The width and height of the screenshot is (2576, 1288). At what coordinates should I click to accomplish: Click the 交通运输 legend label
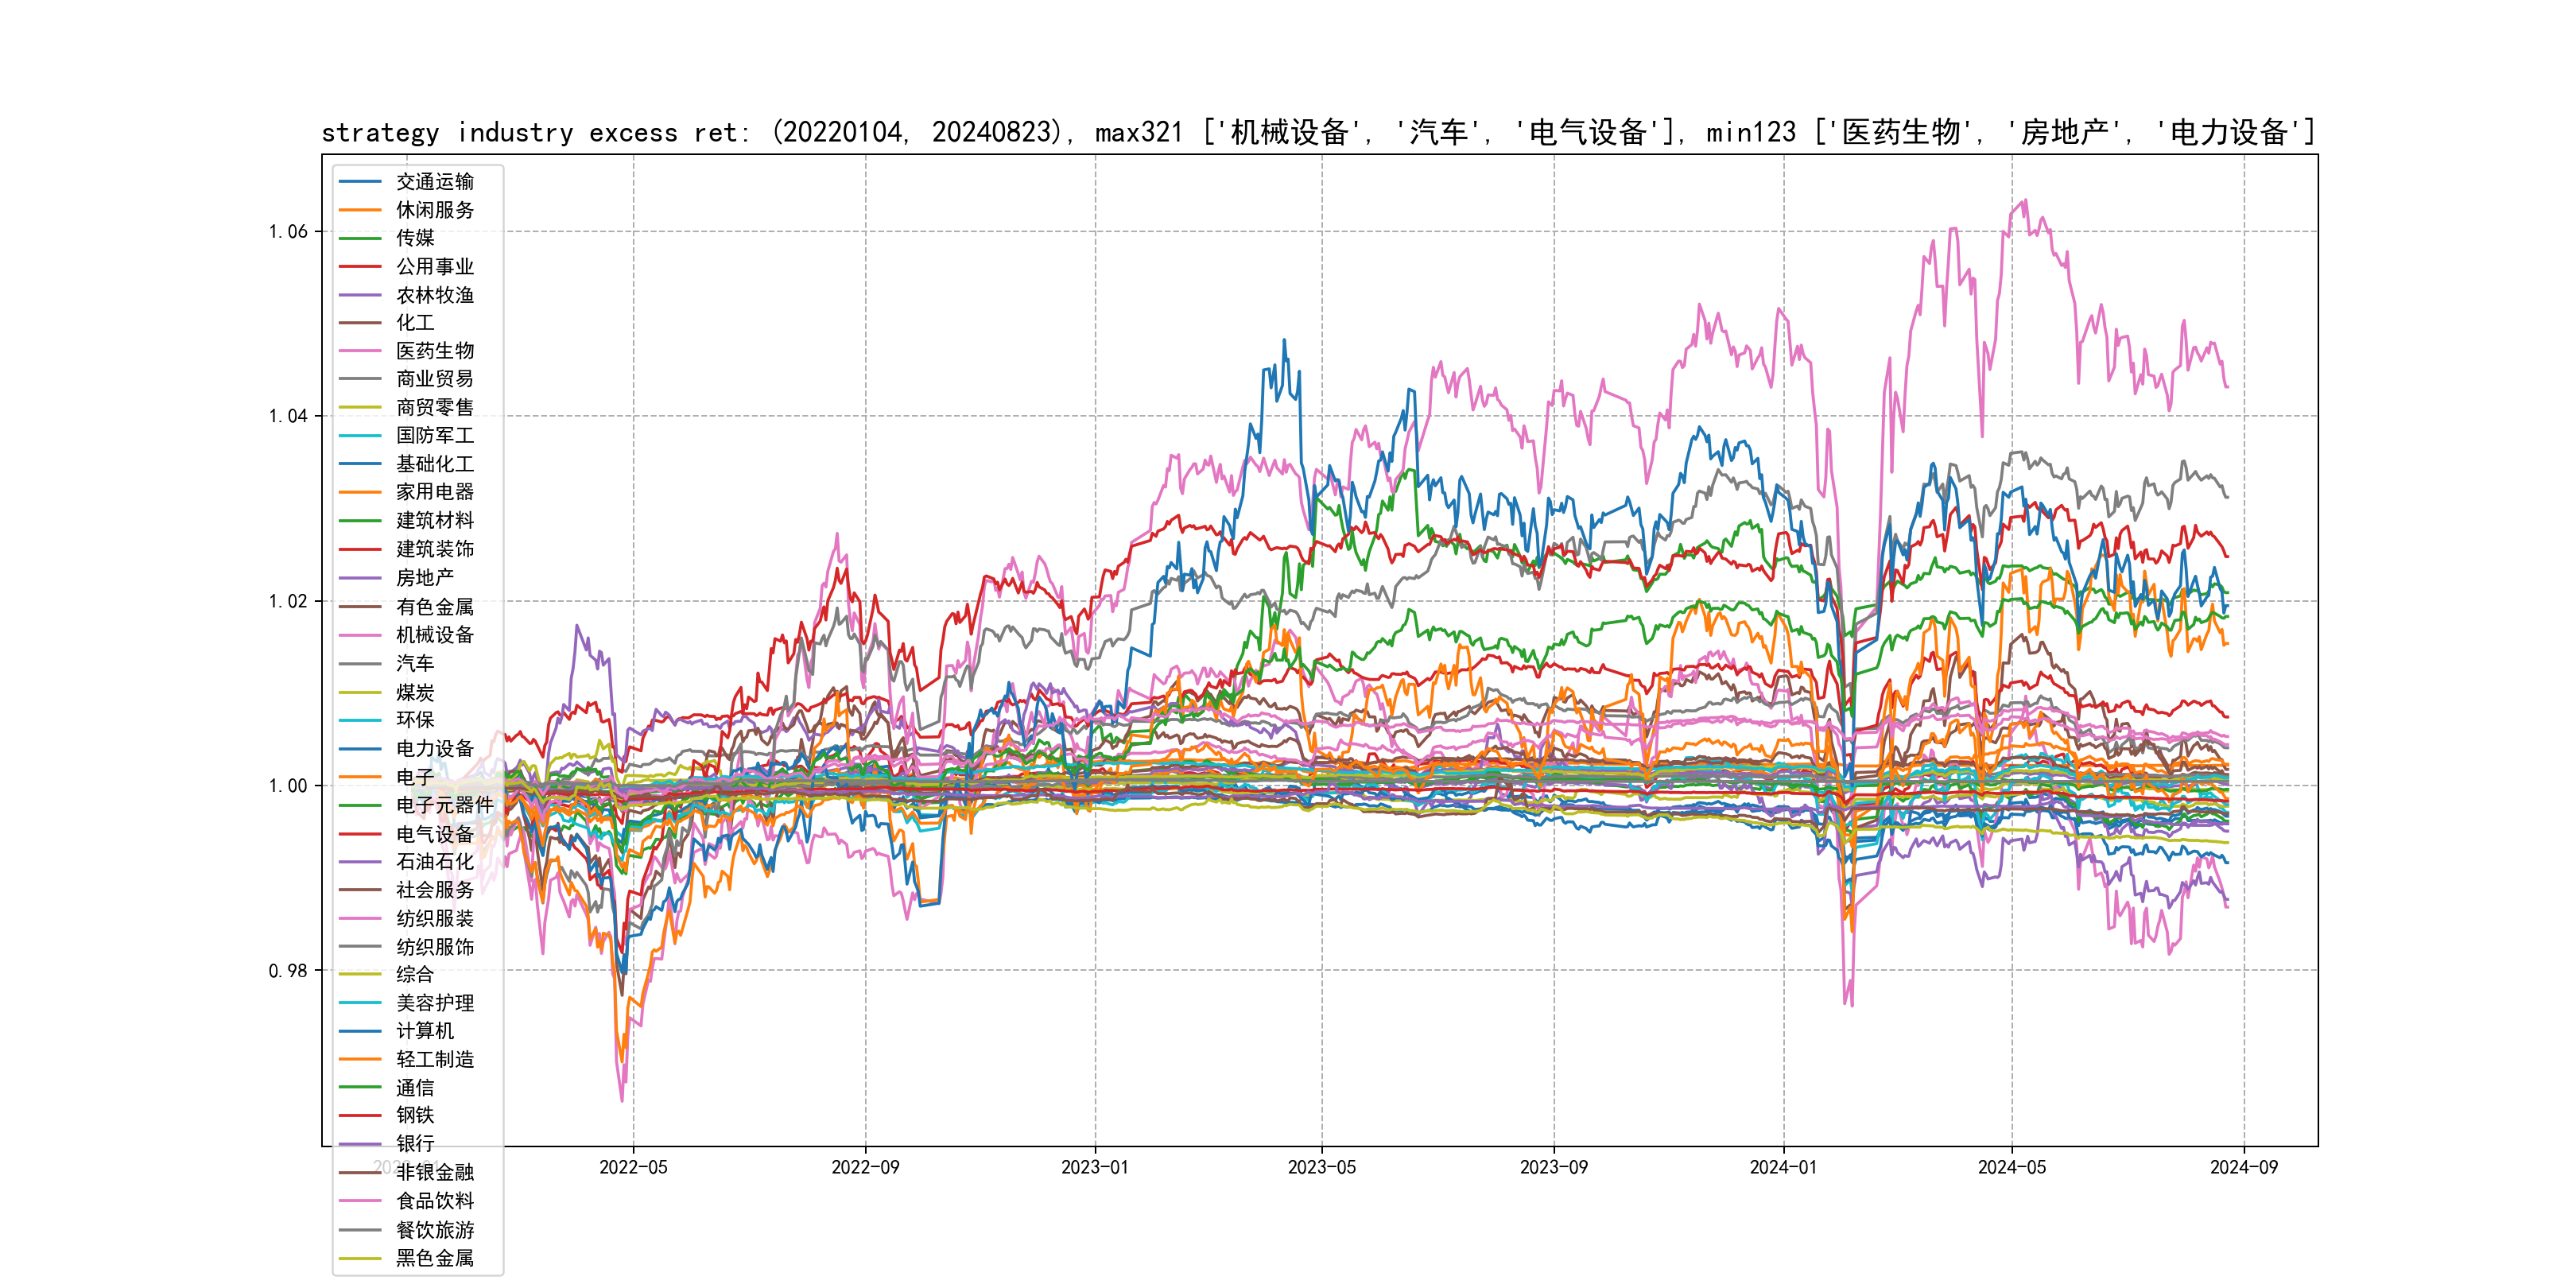[434, 182]
